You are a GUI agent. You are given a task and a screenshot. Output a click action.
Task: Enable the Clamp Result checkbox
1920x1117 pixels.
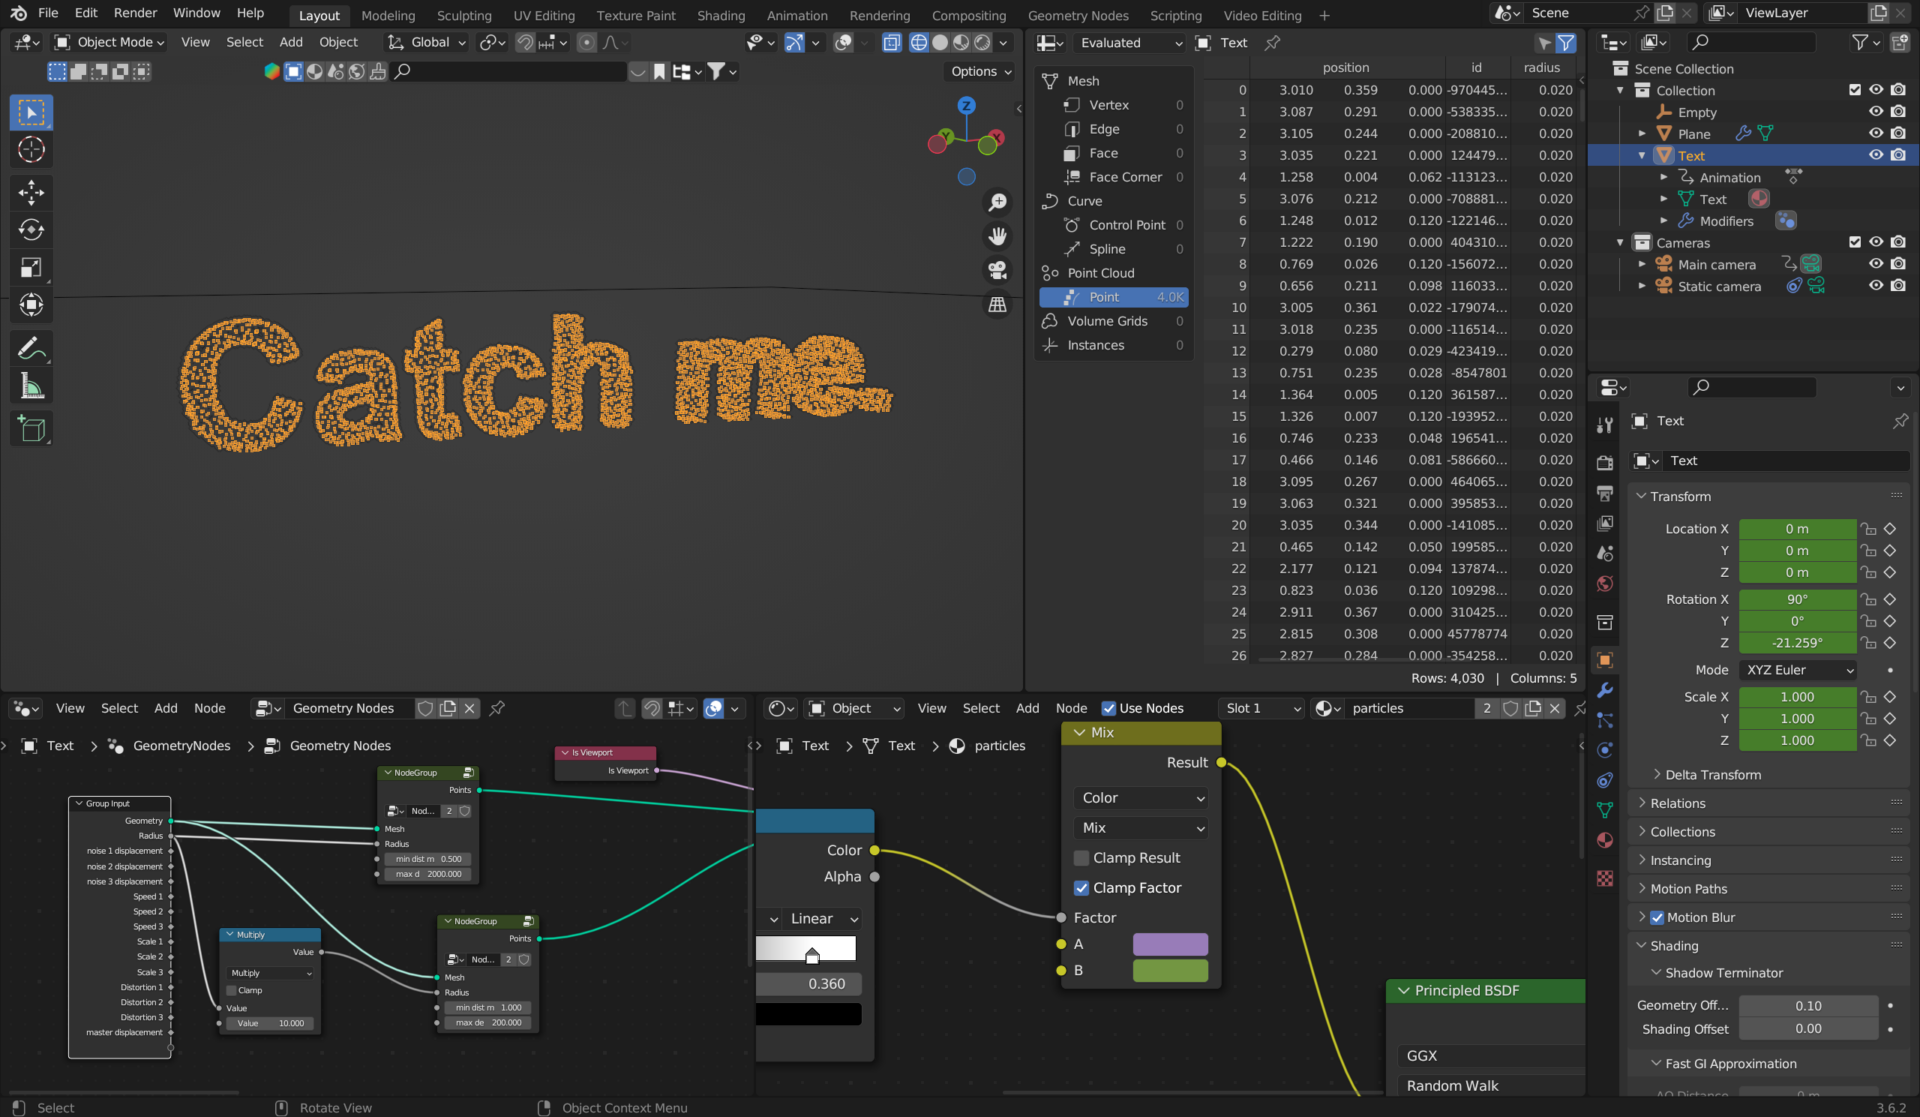pyautogui.click(x=1081, y=858)
